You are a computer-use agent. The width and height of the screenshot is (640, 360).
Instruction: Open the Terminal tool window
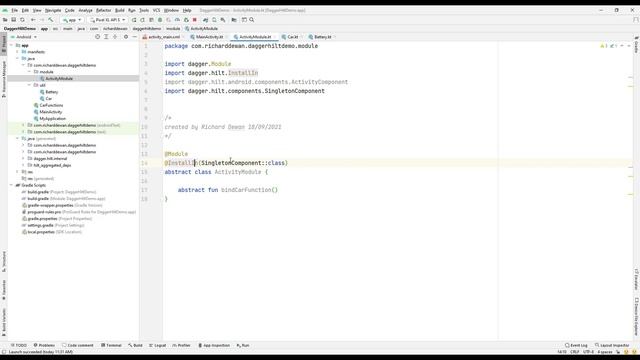111,345
